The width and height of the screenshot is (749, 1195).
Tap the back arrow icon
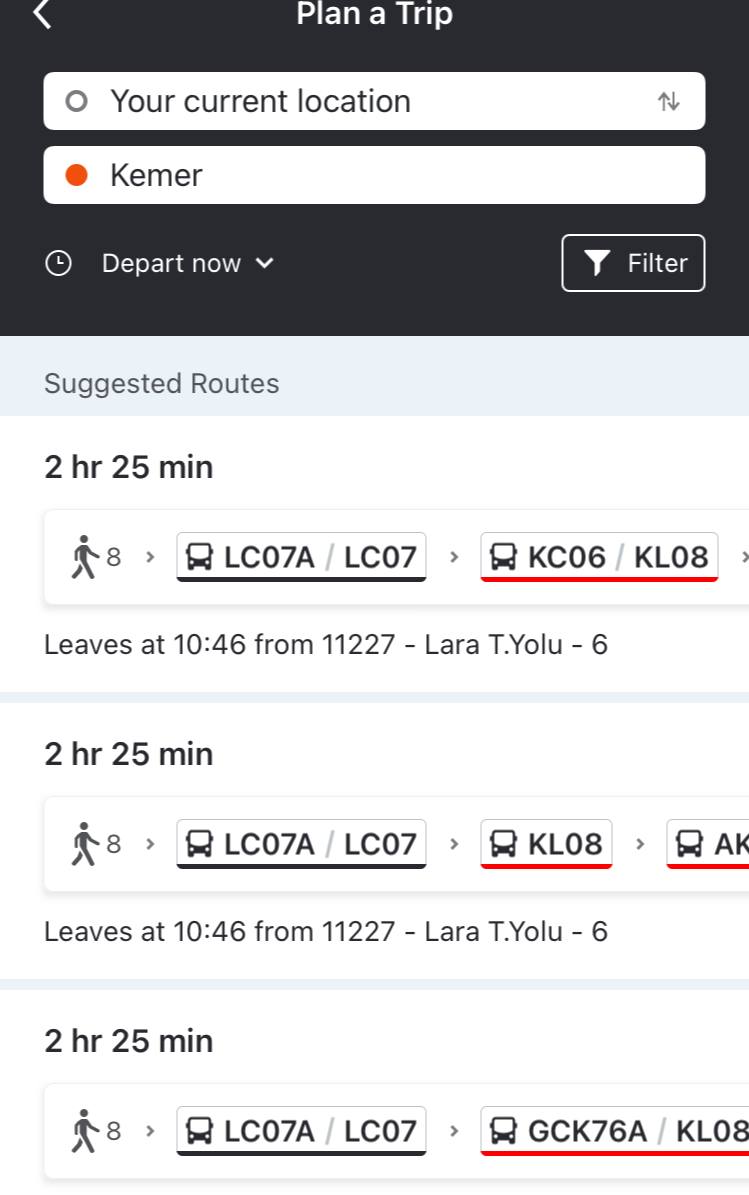click(43, 14)
